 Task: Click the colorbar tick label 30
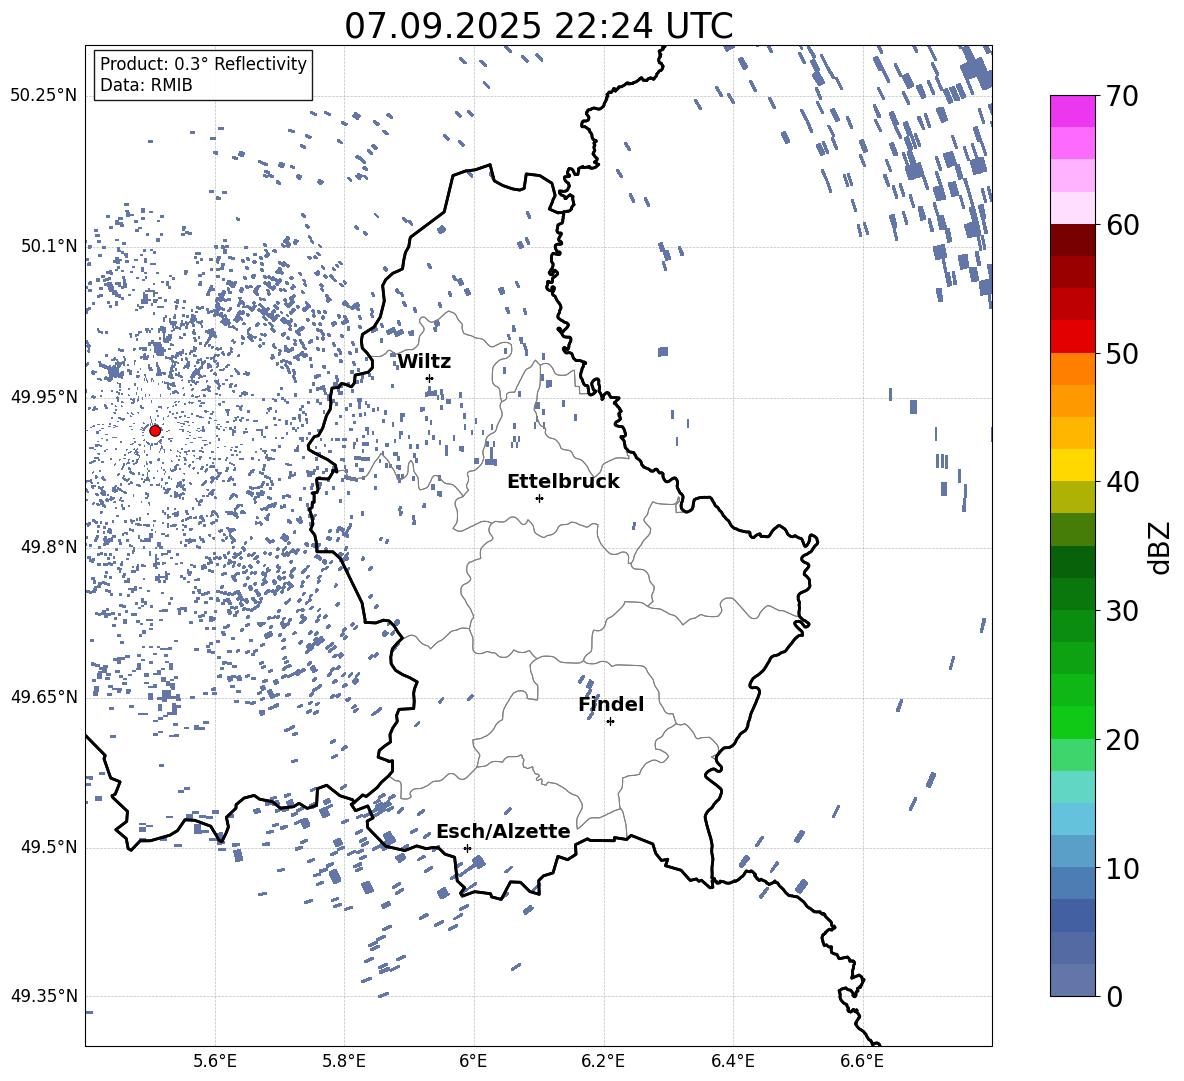[x=1123, y=611]
